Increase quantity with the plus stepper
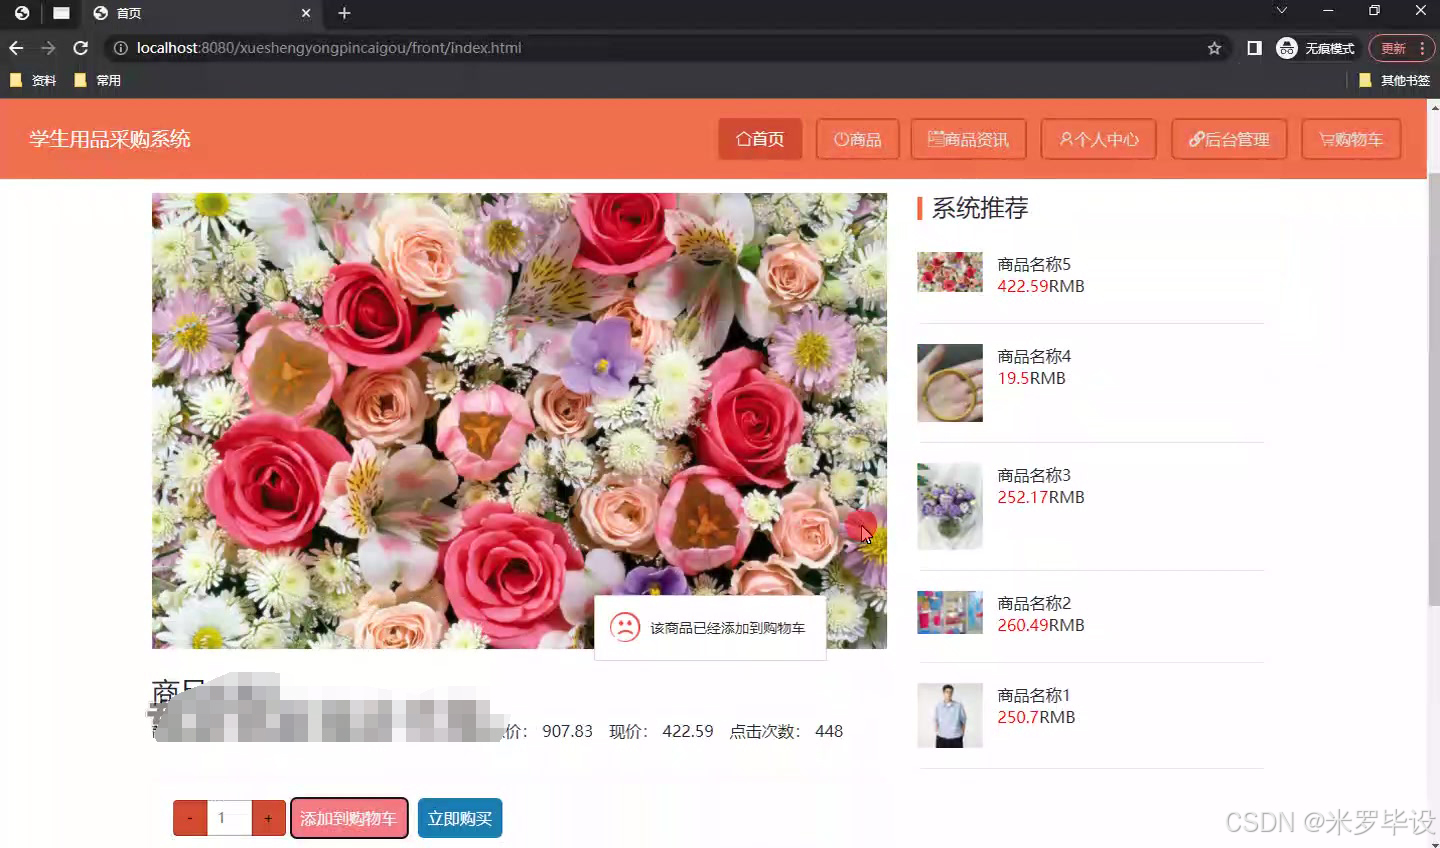Image resolution: width=1440 pixels, height=848 pixels. pos(268,817)
